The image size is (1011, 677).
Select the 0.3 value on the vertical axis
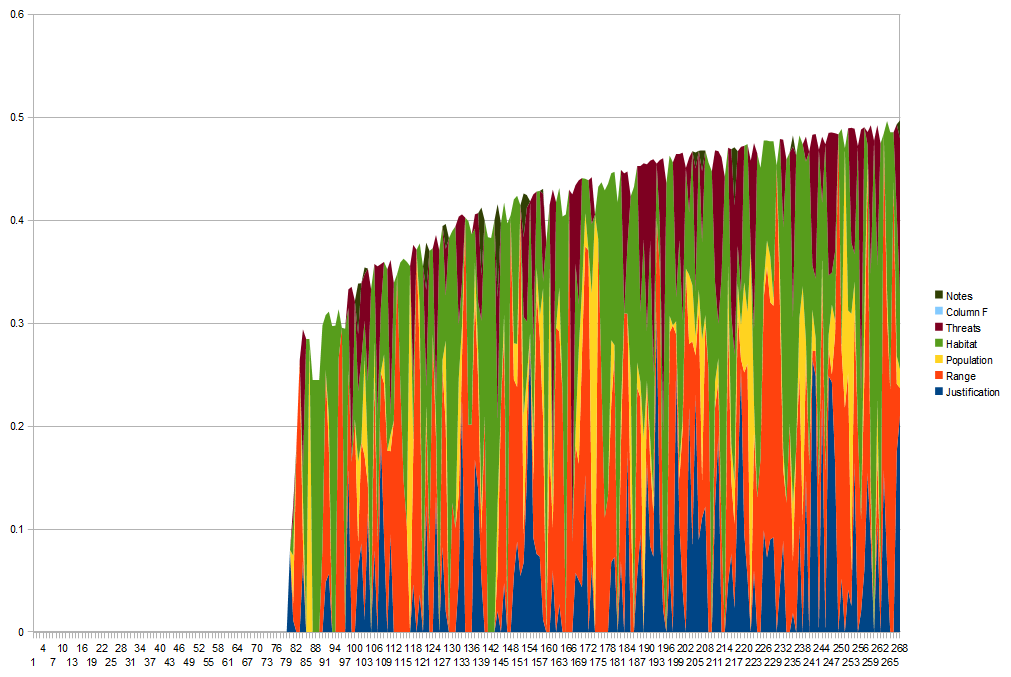(x=17, y=324)
